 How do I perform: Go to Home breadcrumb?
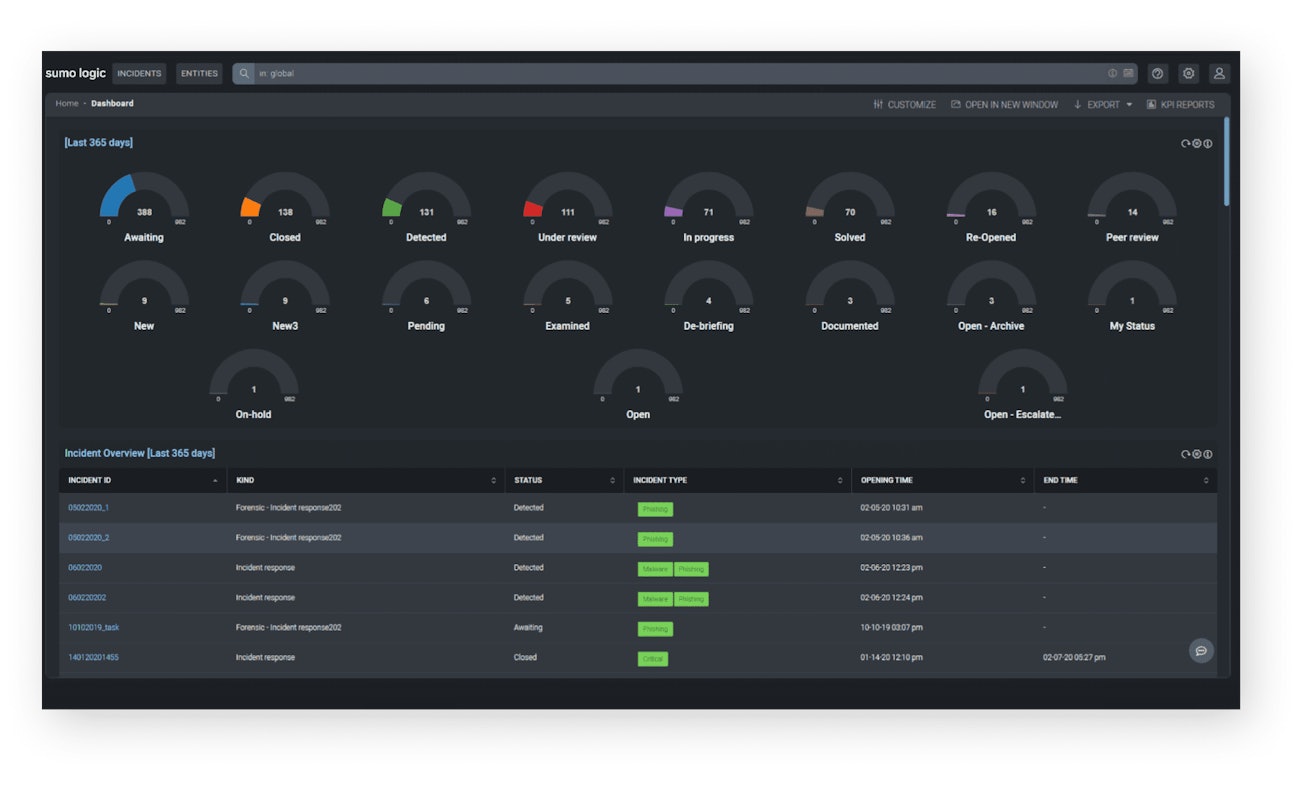67,104
